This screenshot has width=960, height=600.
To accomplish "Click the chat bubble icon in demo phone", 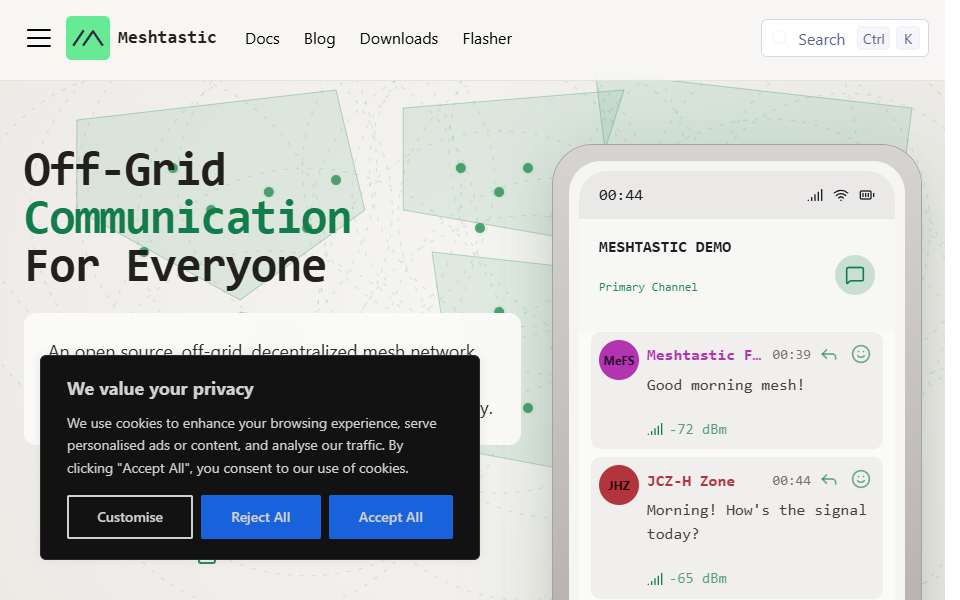I will click(x=855, y=275).
